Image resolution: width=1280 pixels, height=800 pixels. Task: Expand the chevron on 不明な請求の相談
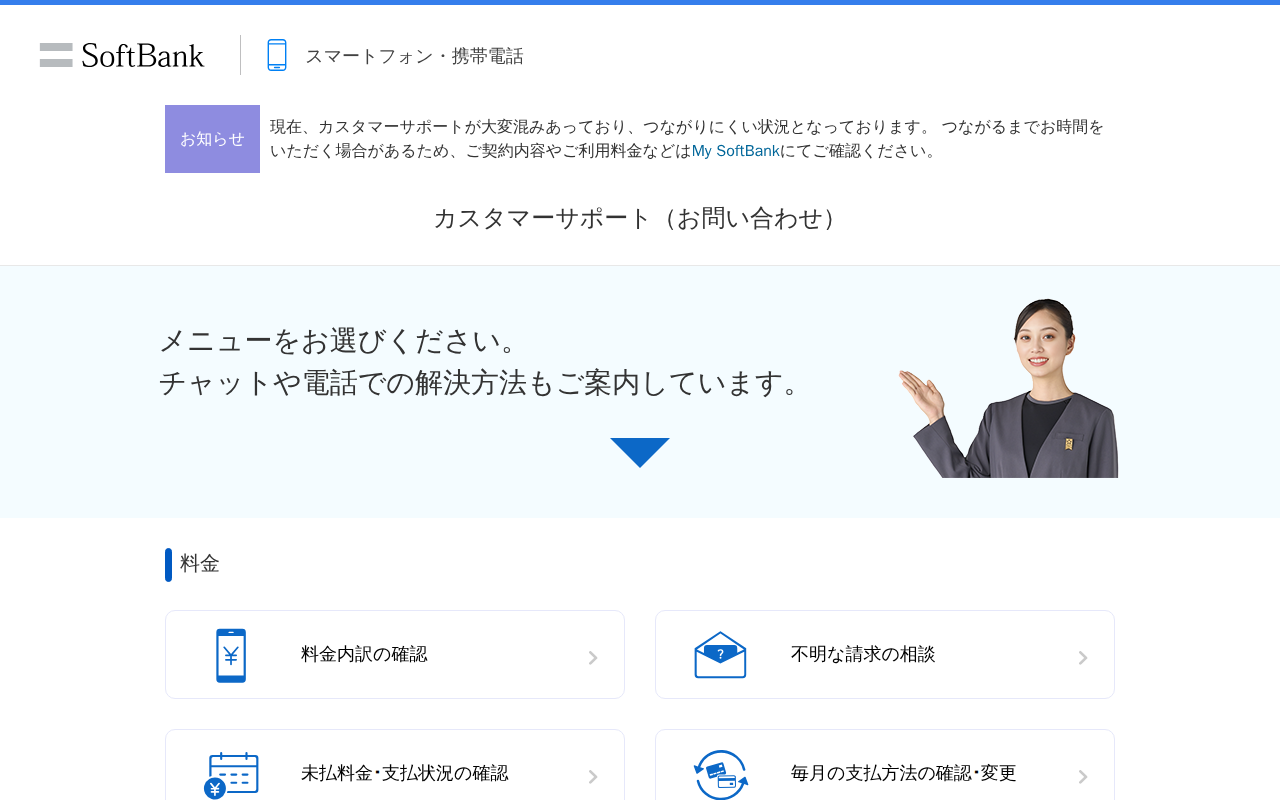click(x=1083, y=658)
